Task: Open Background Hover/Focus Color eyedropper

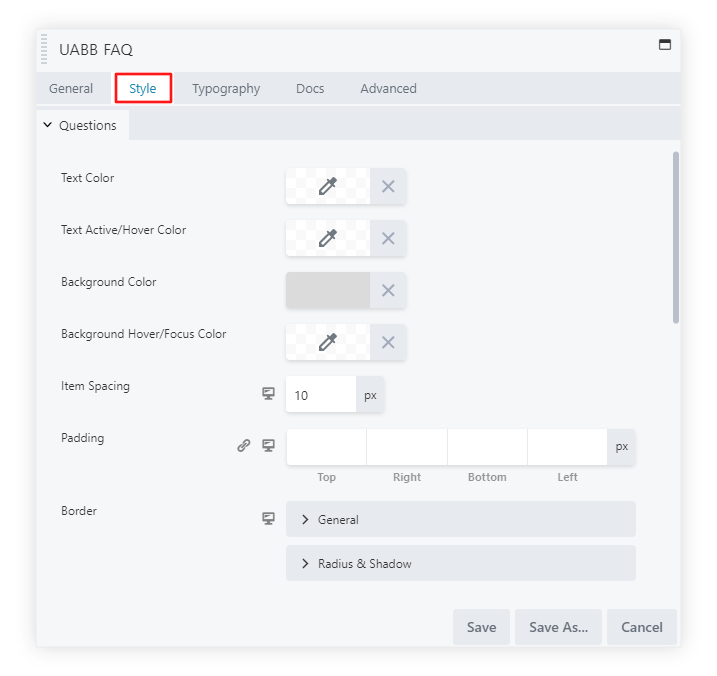Action: coord(327,342)
